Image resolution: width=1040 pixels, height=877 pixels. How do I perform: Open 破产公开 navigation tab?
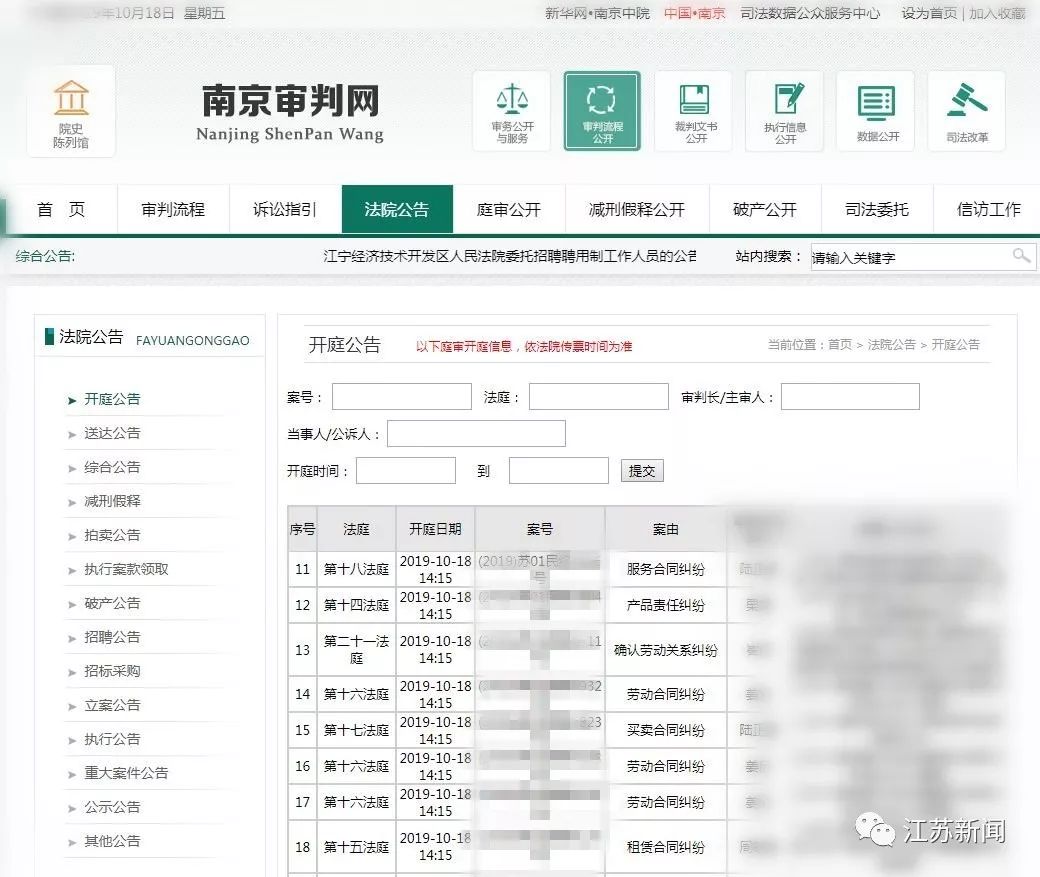(765, 210)
